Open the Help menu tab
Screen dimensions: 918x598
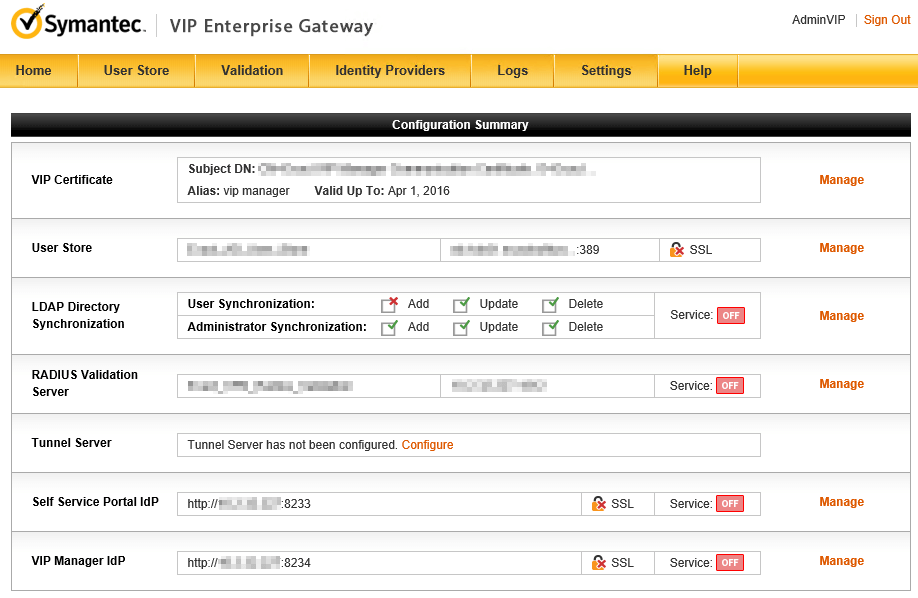pos(698,71)
